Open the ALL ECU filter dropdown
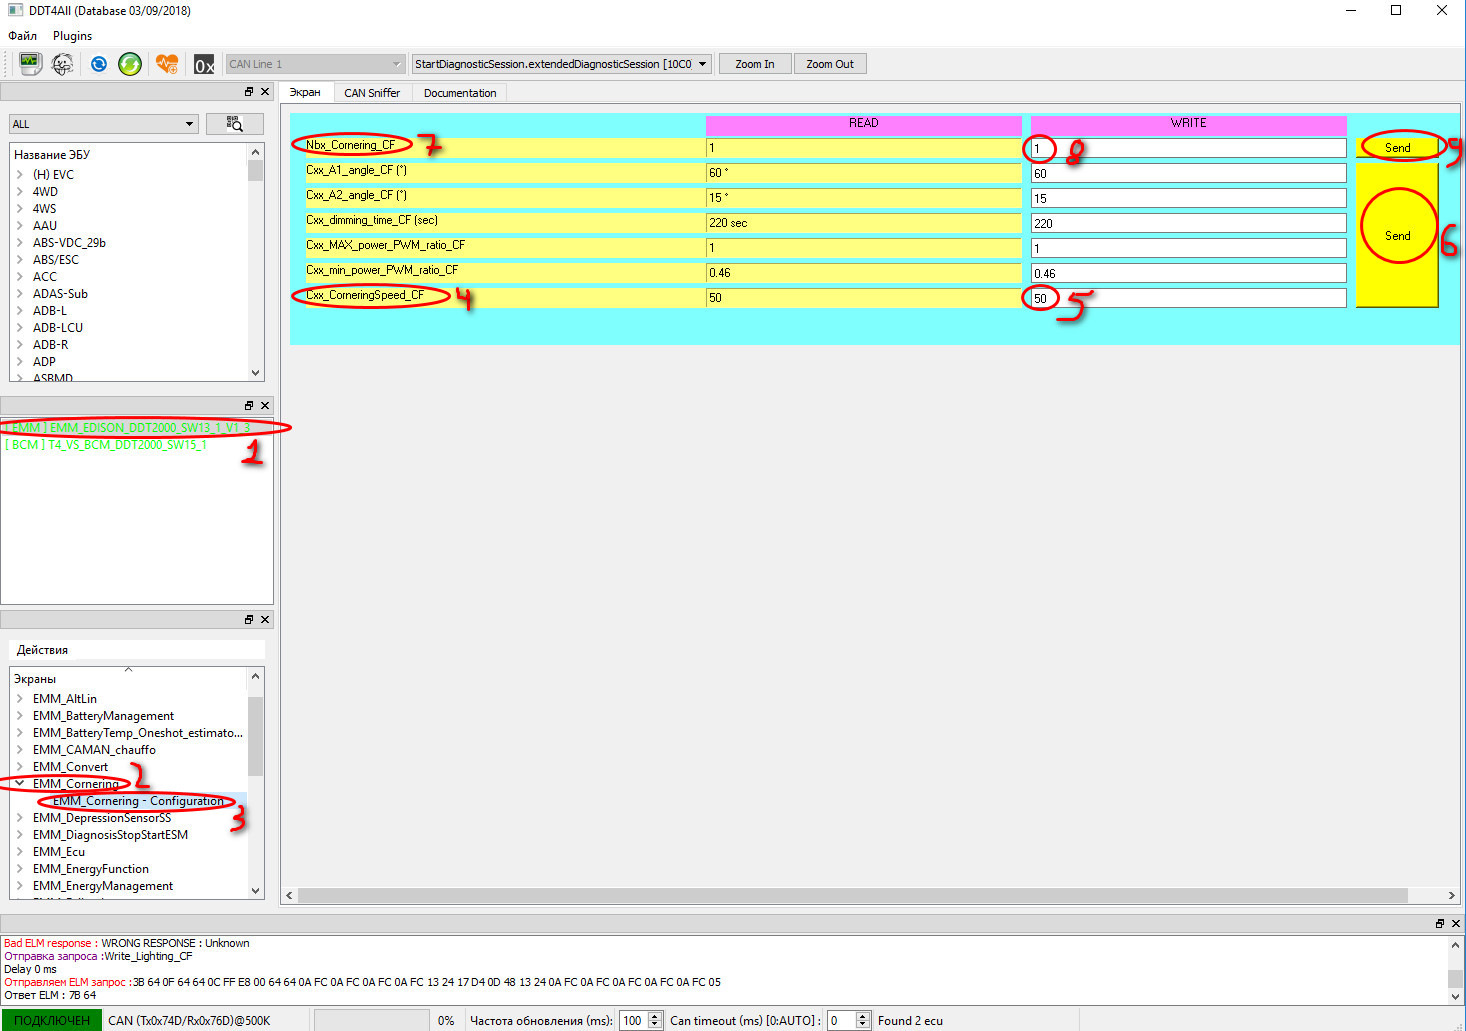Viewport: 1466px width, 1031px height. [103, 124]
